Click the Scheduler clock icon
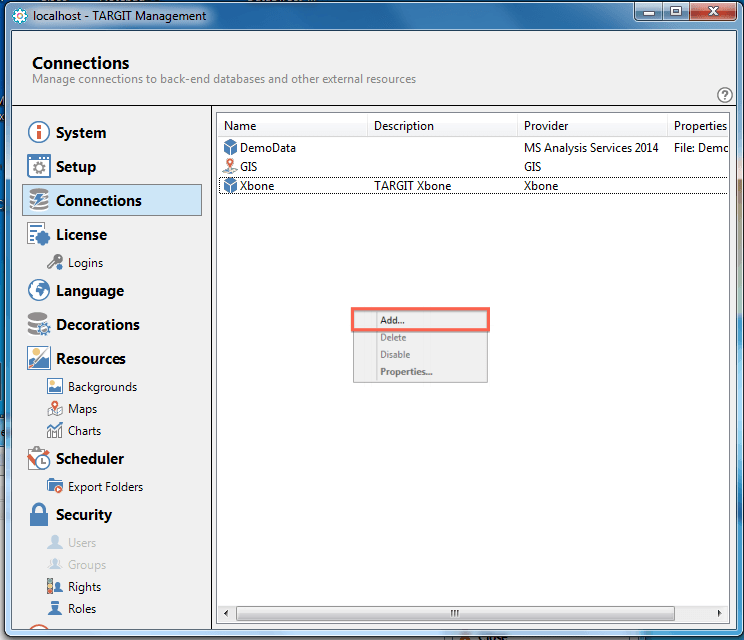744x640 pixels. 39,459
